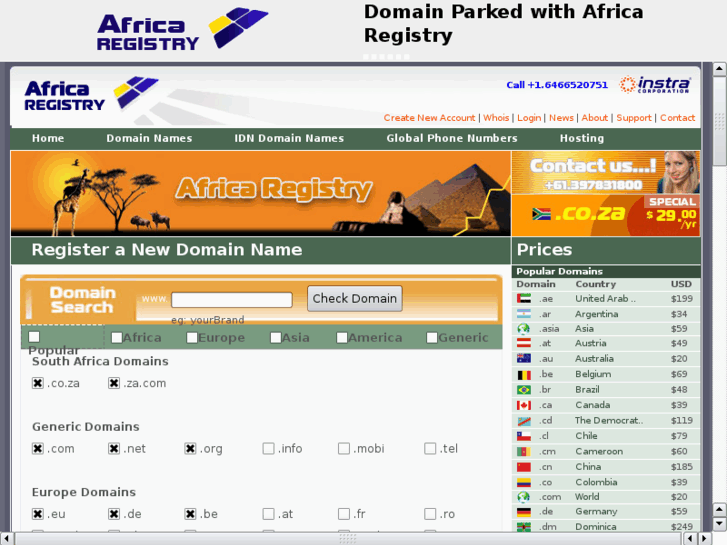Click the DR Congo flag next to .cd

(524, 421)
